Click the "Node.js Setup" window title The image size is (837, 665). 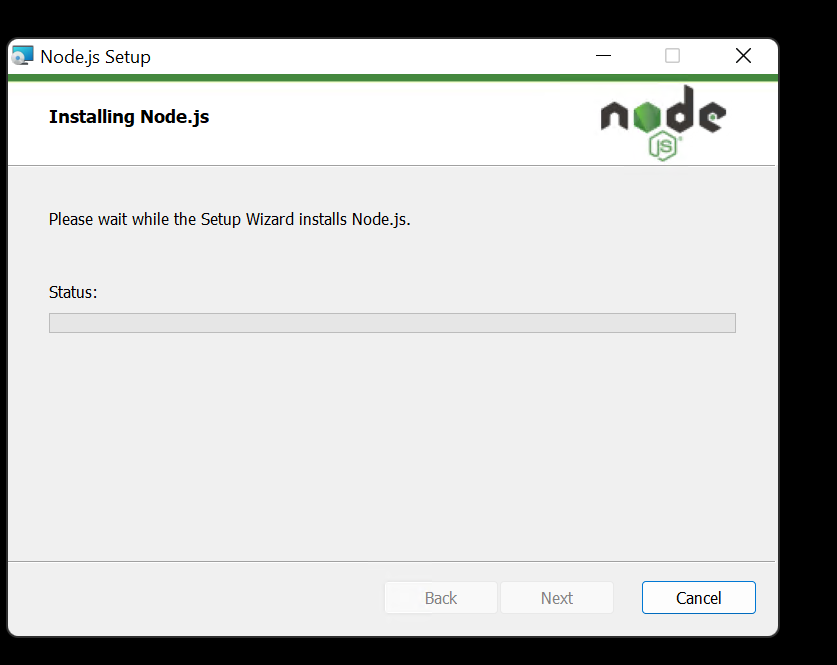(x=96, y=57)
